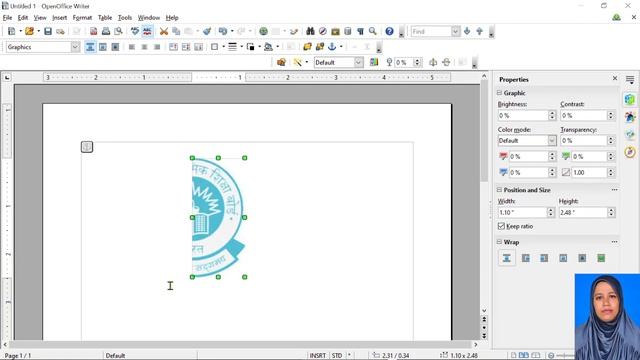Open the Zoom magnifier icon
Screen dimensions: 640x360
373,31
